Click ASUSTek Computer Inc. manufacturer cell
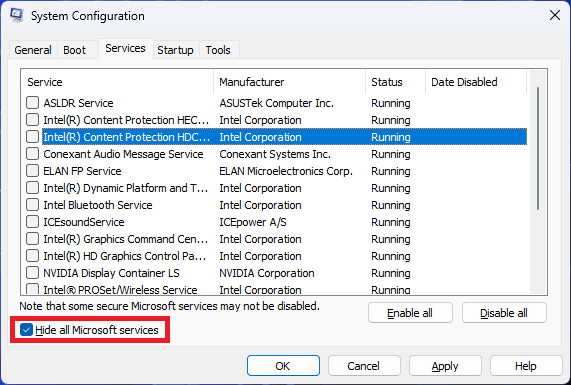Screen dimensions: 571x385 tap(276, 103)
